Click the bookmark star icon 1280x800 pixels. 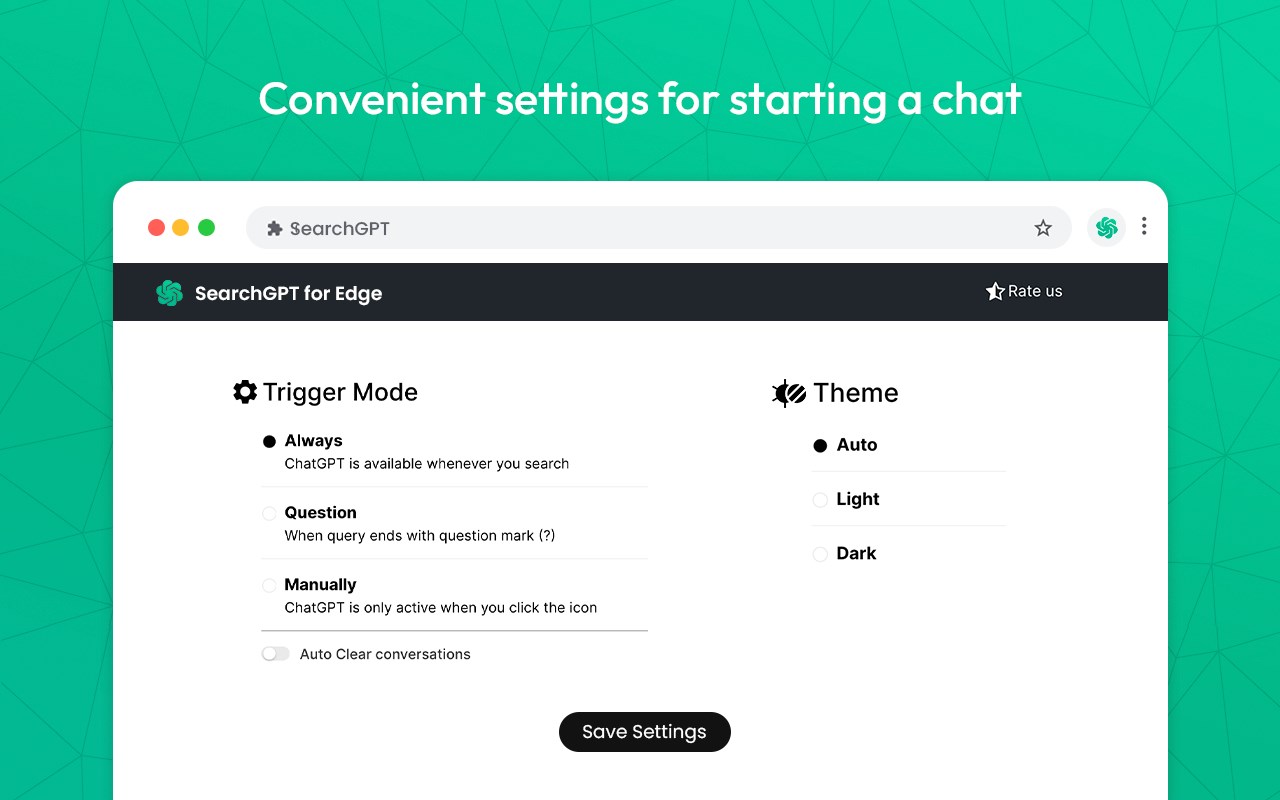pos(1043,228)
